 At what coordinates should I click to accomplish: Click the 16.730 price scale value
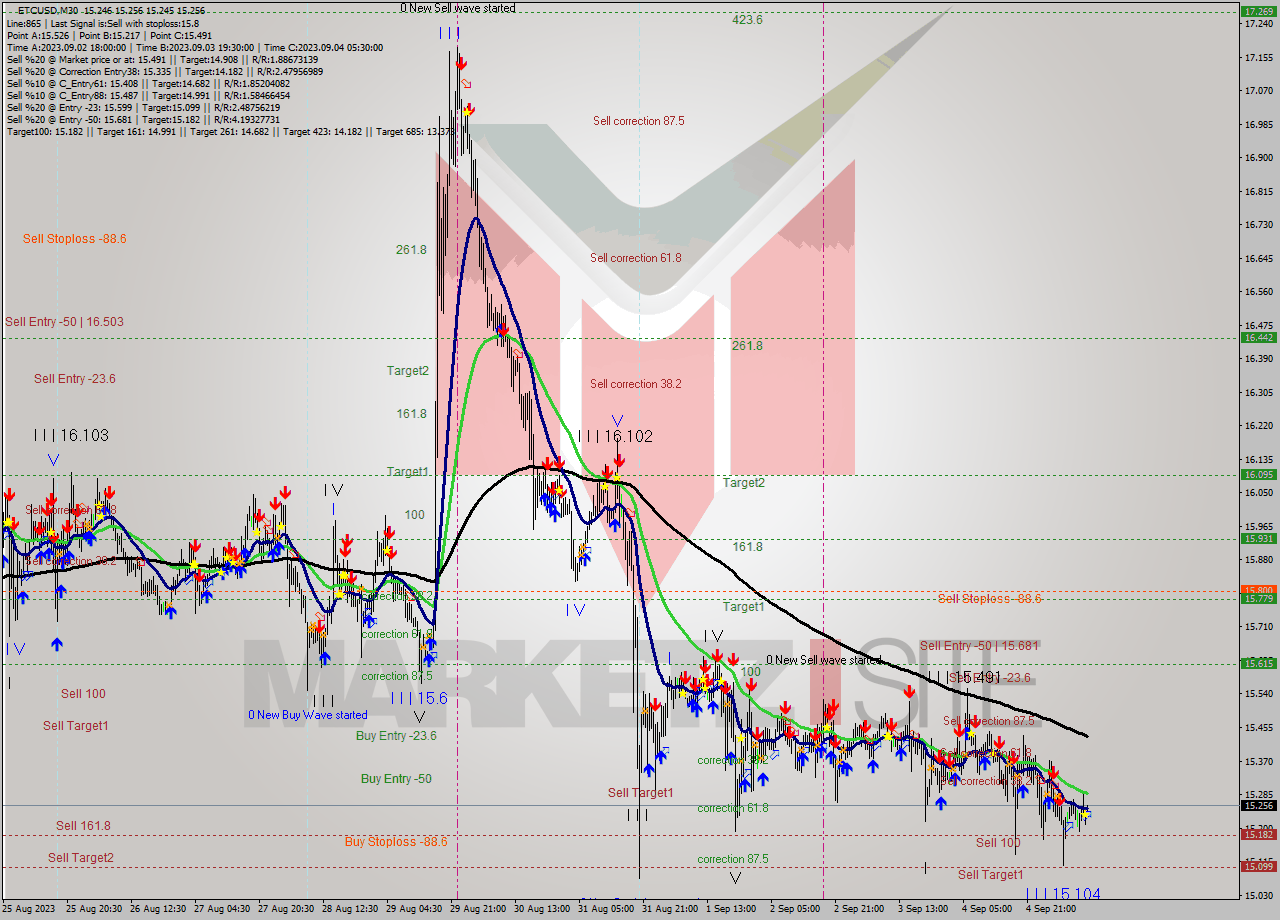pyautogui.click(x=1258, y=224)
